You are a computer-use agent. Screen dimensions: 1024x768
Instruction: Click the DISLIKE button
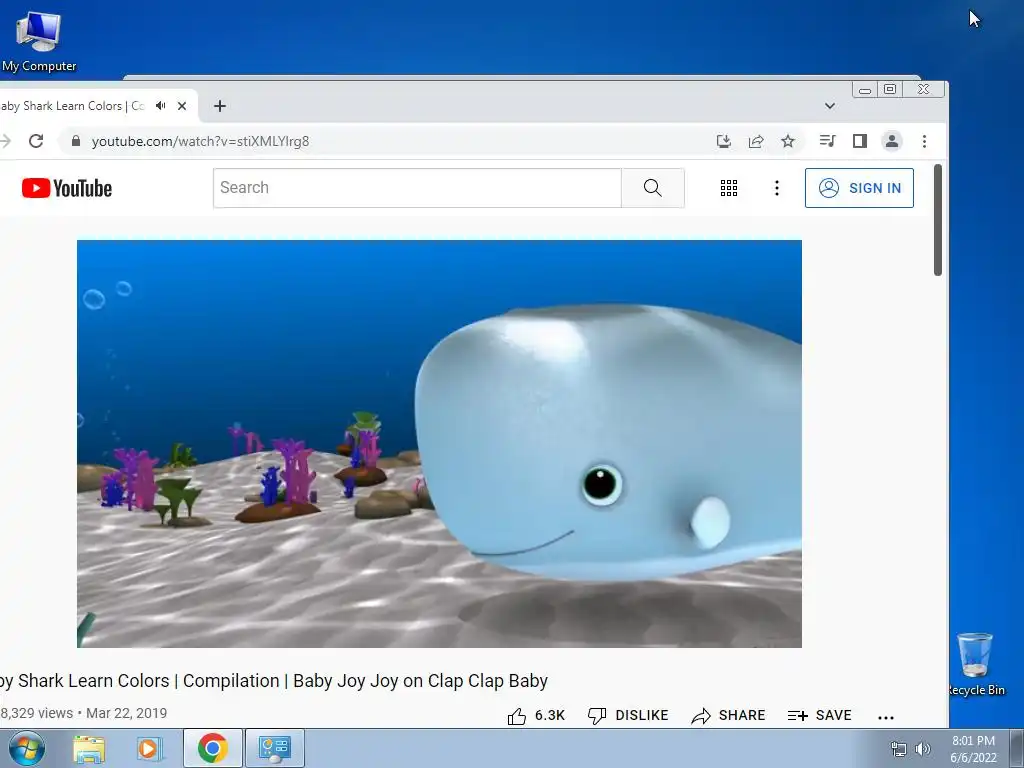click(628, 716)
